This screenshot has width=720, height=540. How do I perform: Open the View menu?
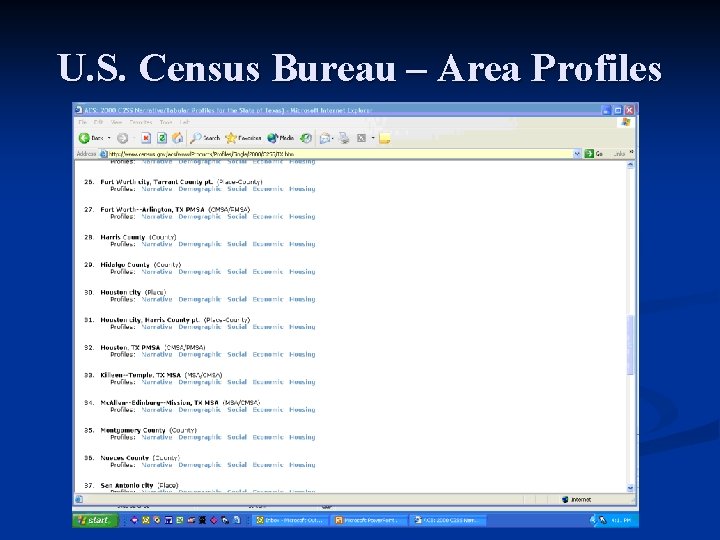pos(116,122)
